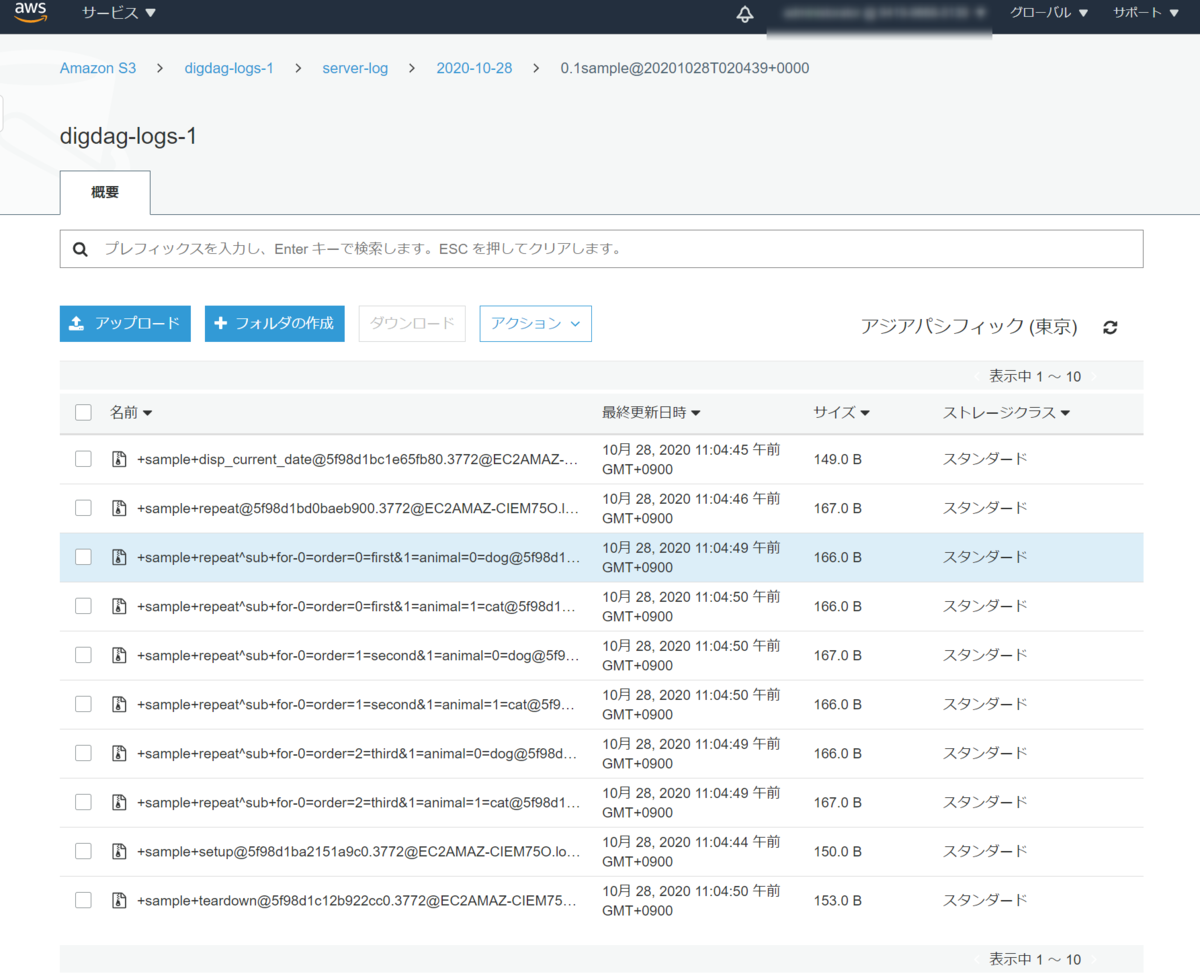
Task: Select the 概要 tab
Action: 105,193
